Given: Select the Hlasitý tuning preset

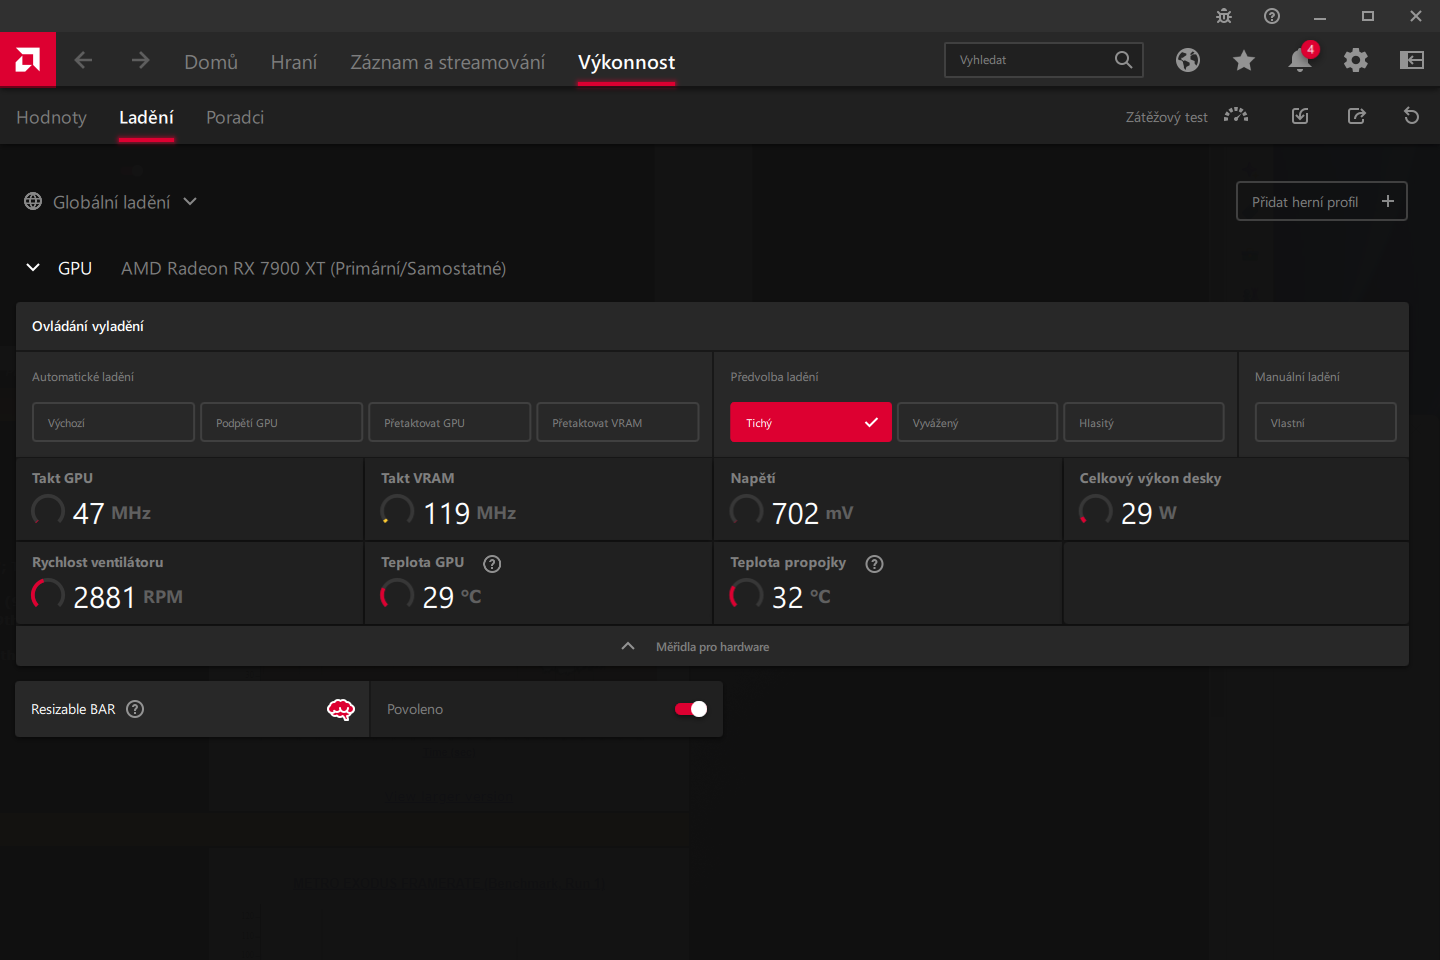Looking at the screenshot, I should tap(1144, 422).
